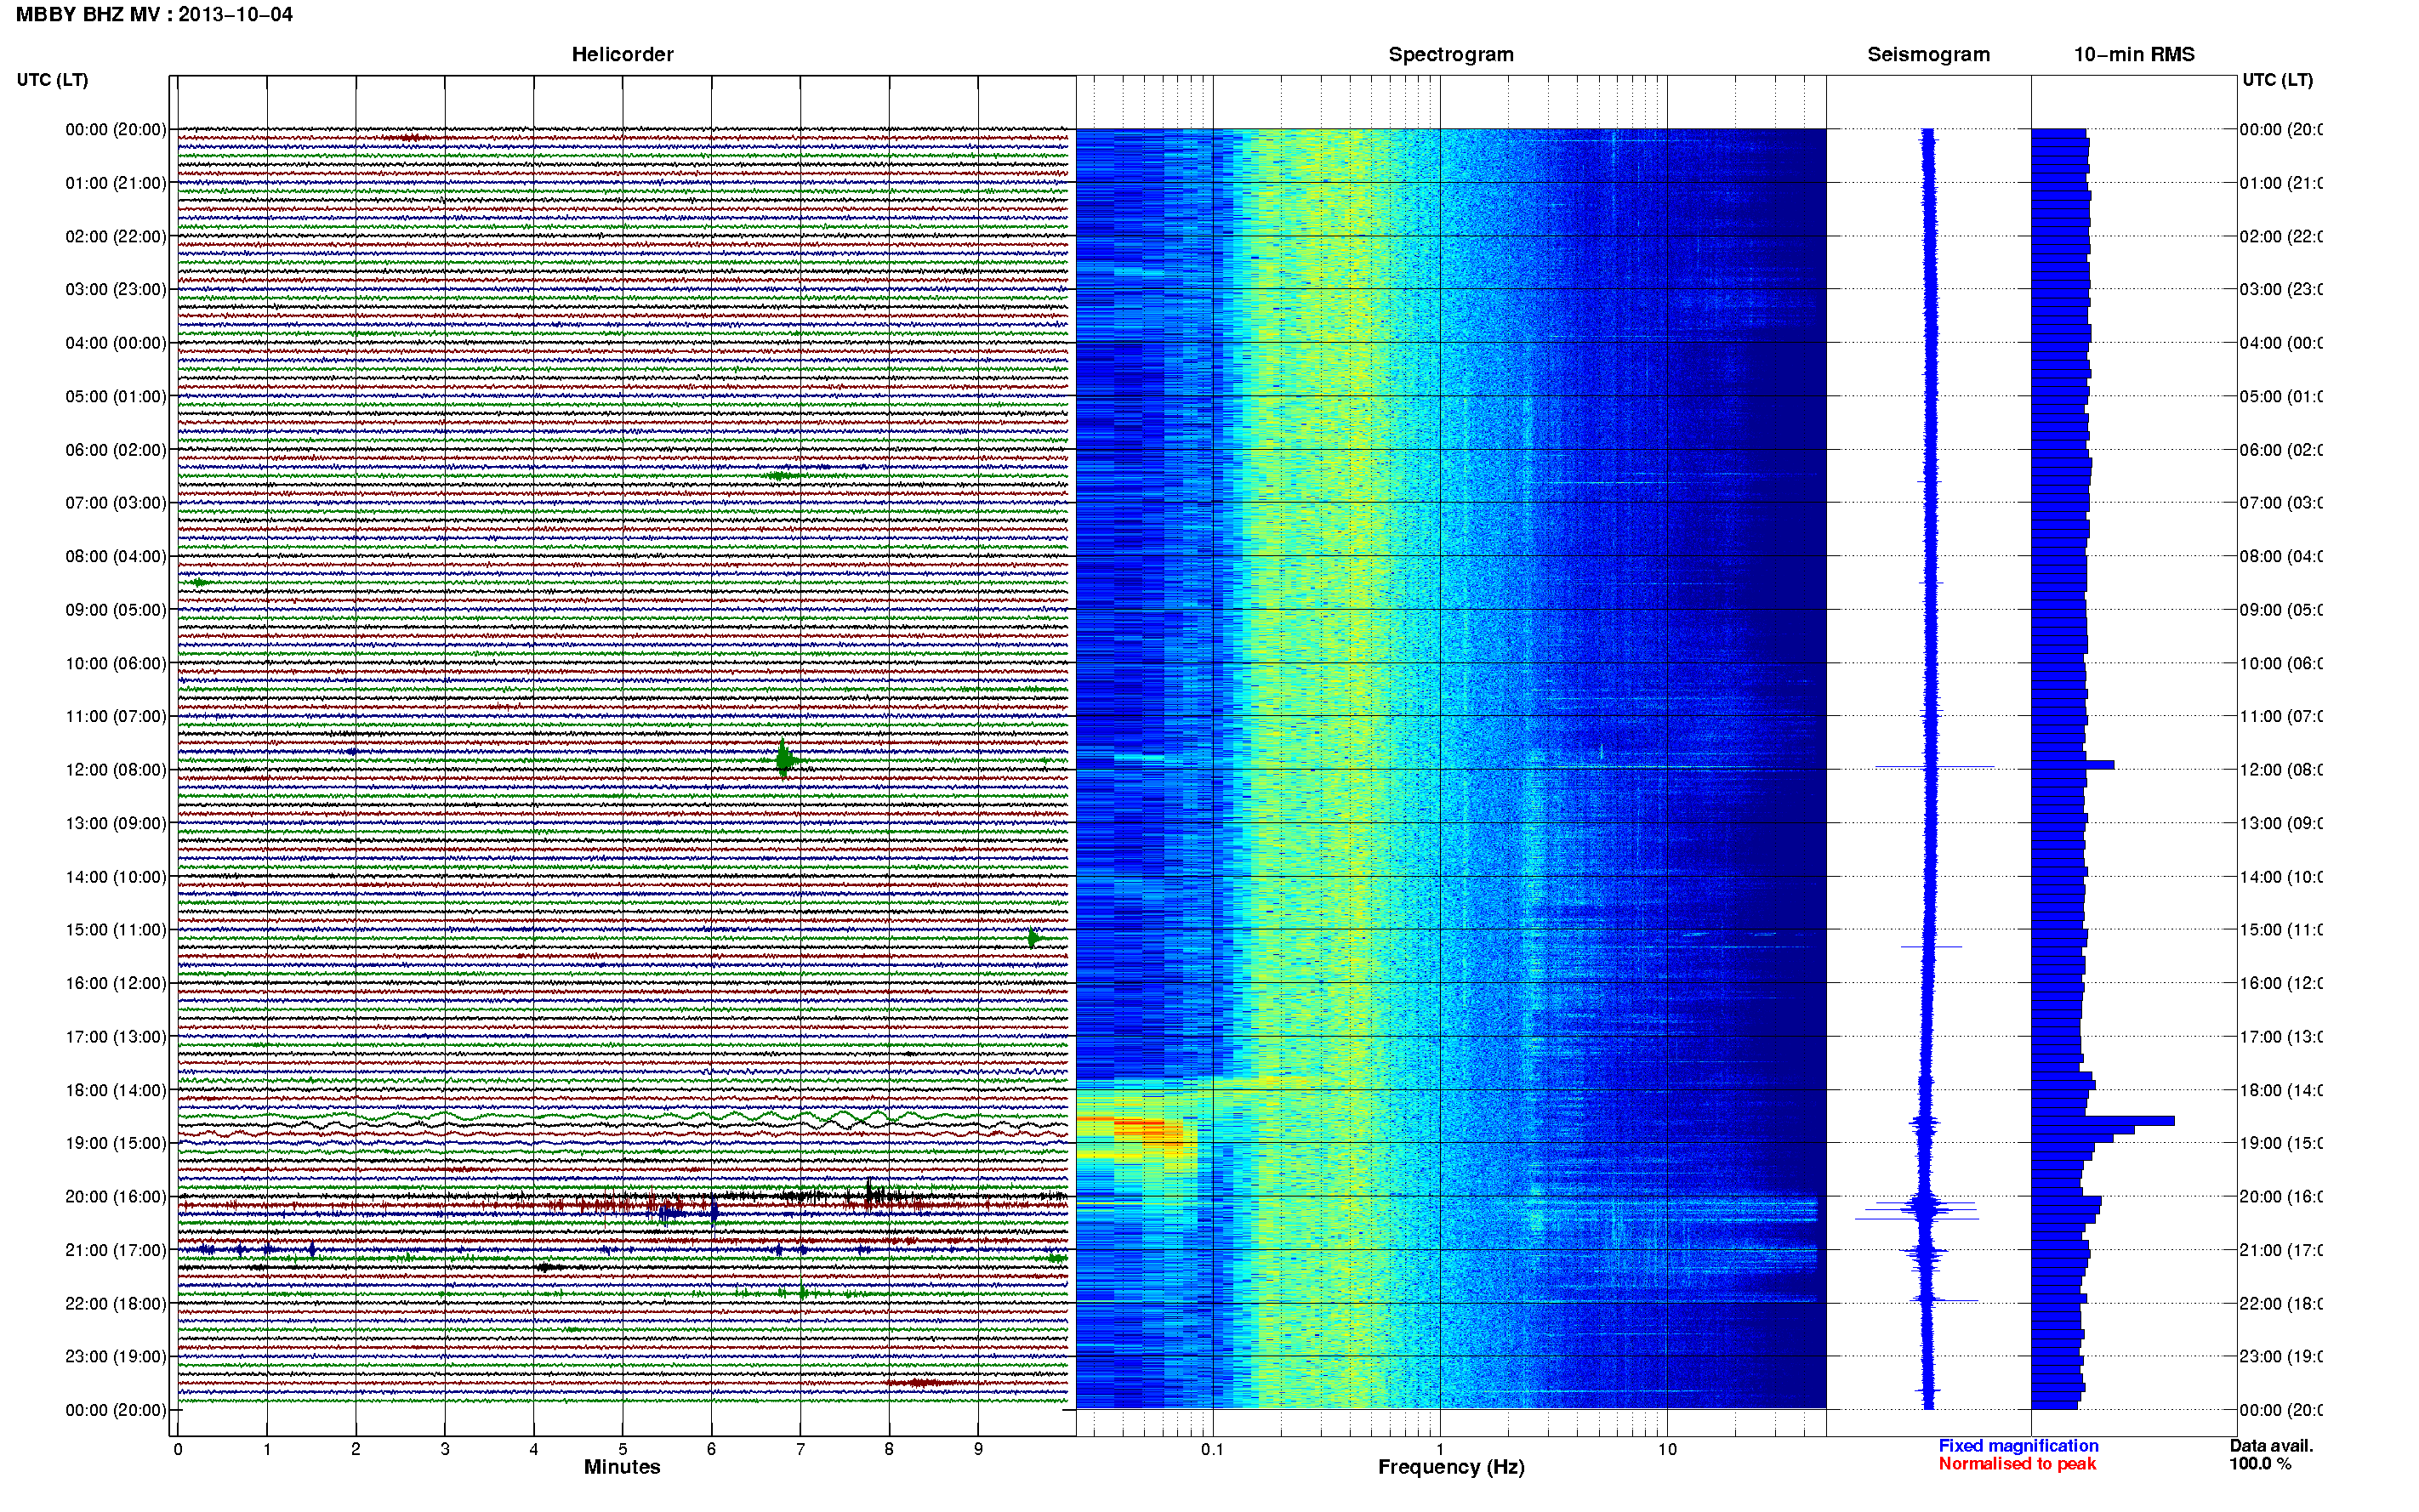Select the helicorder time label "03:00 (23:00)"
Image resolution: width=2419 pixels, height=1512 pixels.
[x=116, y=289]
